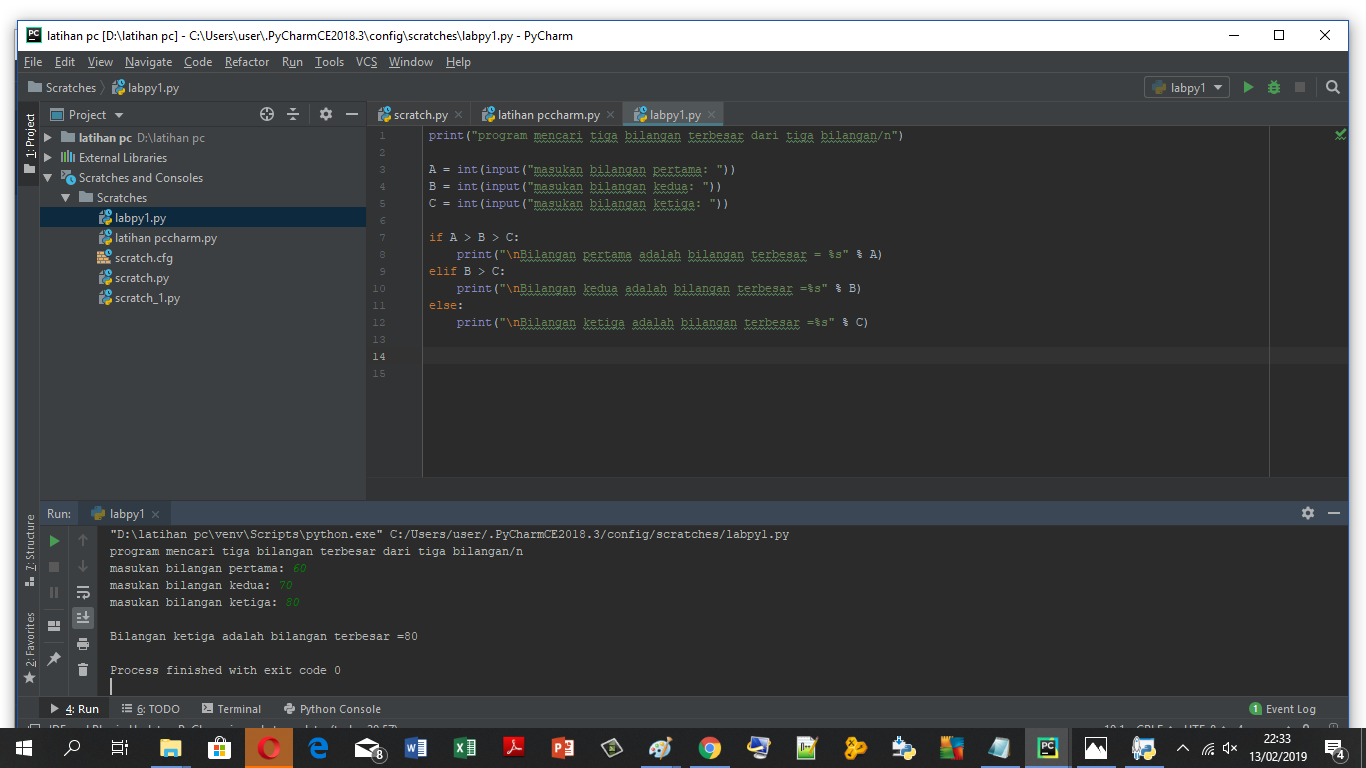This screenshot has height=768, width=1366.
Task: Hide the Run tool window
Action: click(x=1334, y=513)
